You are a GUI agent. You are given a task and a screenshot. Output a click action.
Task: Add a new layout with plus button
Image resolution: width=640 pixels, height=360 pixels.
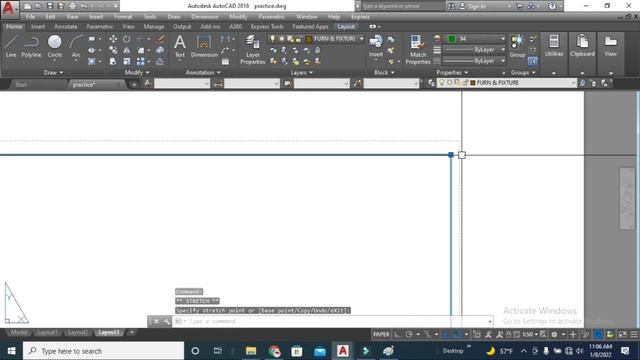point(132,332)
